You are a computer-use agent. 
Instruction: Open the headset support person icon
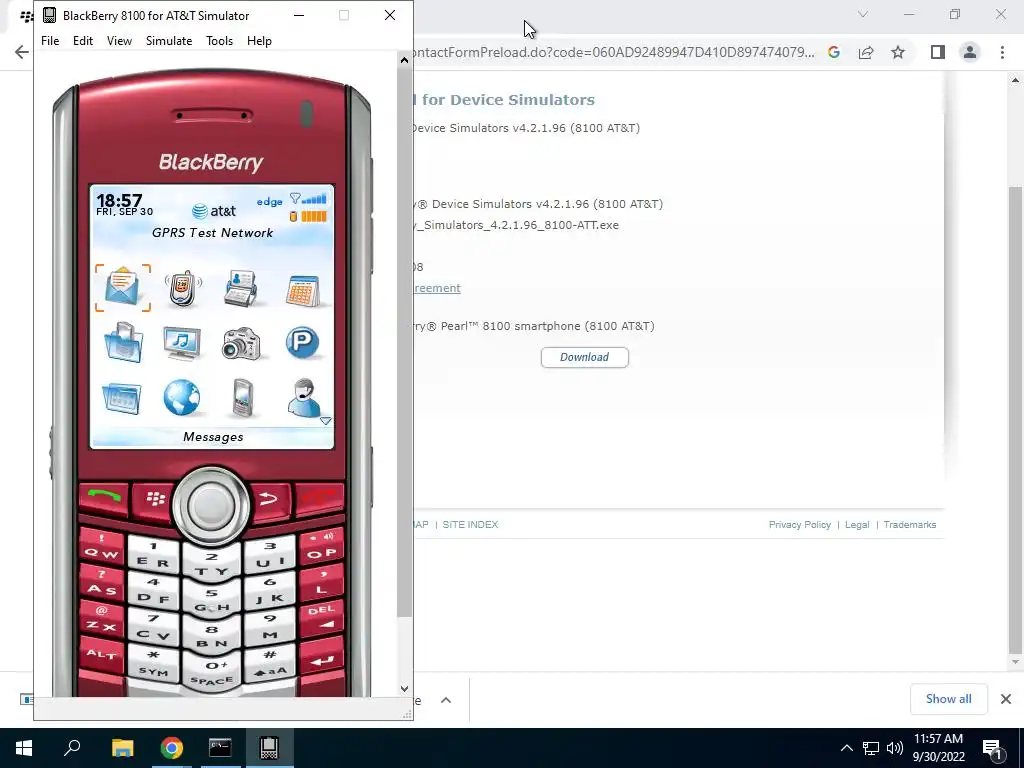(x=304, y=397)
